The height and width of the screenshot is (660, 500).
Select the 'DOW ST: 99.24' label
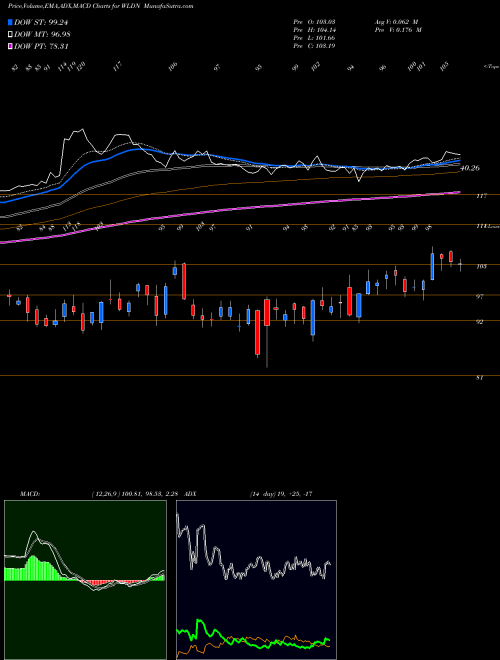[x=41, y=23]
